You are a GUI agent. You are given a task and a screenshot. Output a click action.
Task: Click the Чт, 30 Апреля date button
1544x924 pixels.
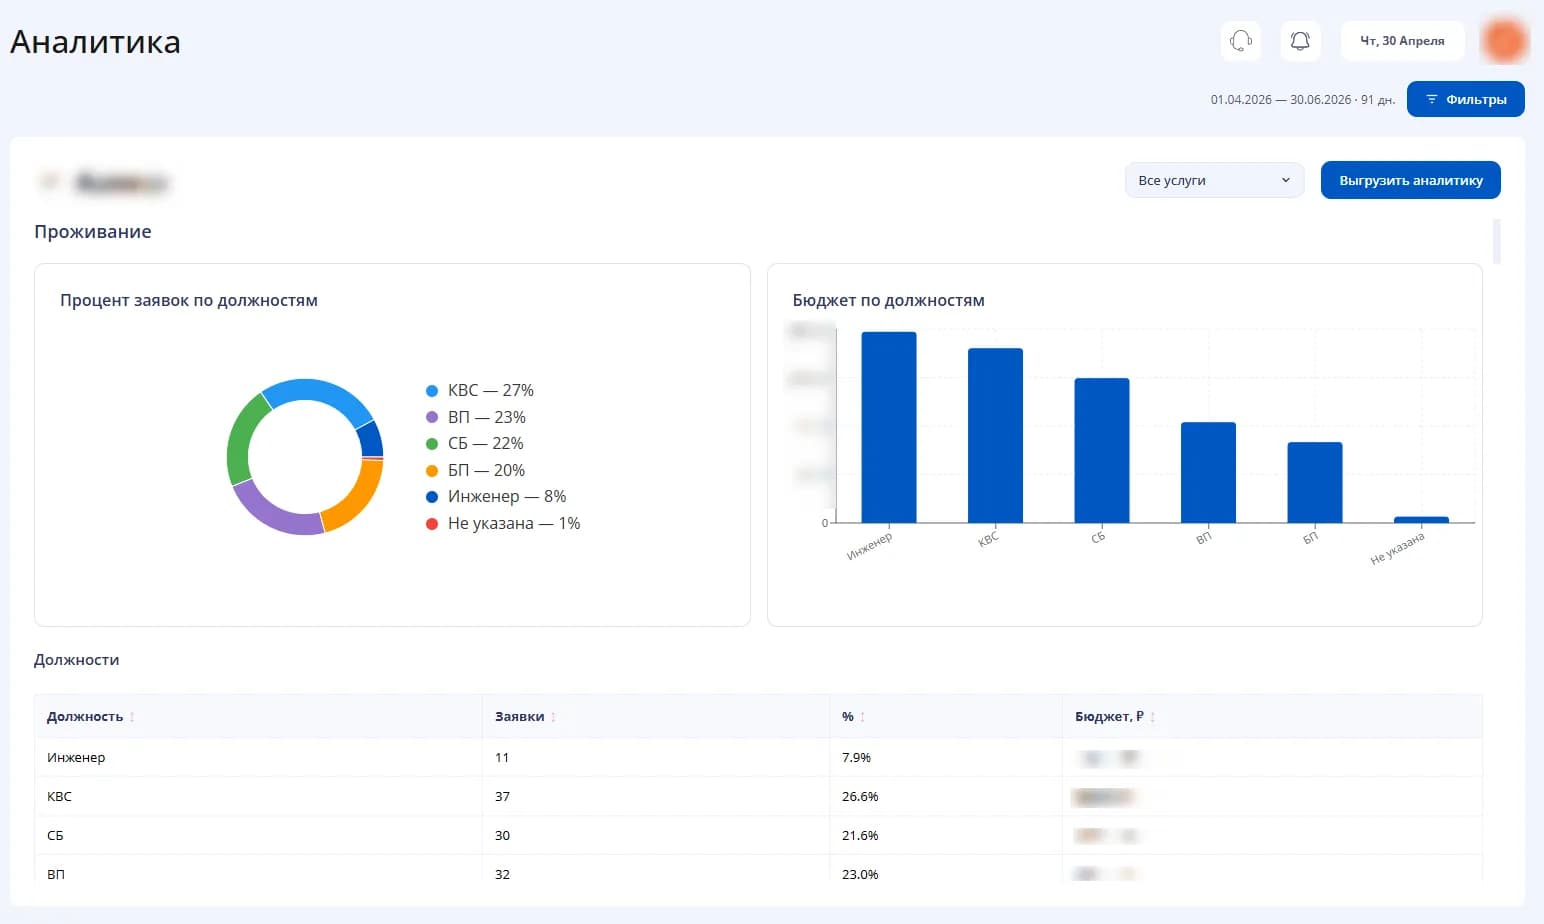tap(1402, 41)
